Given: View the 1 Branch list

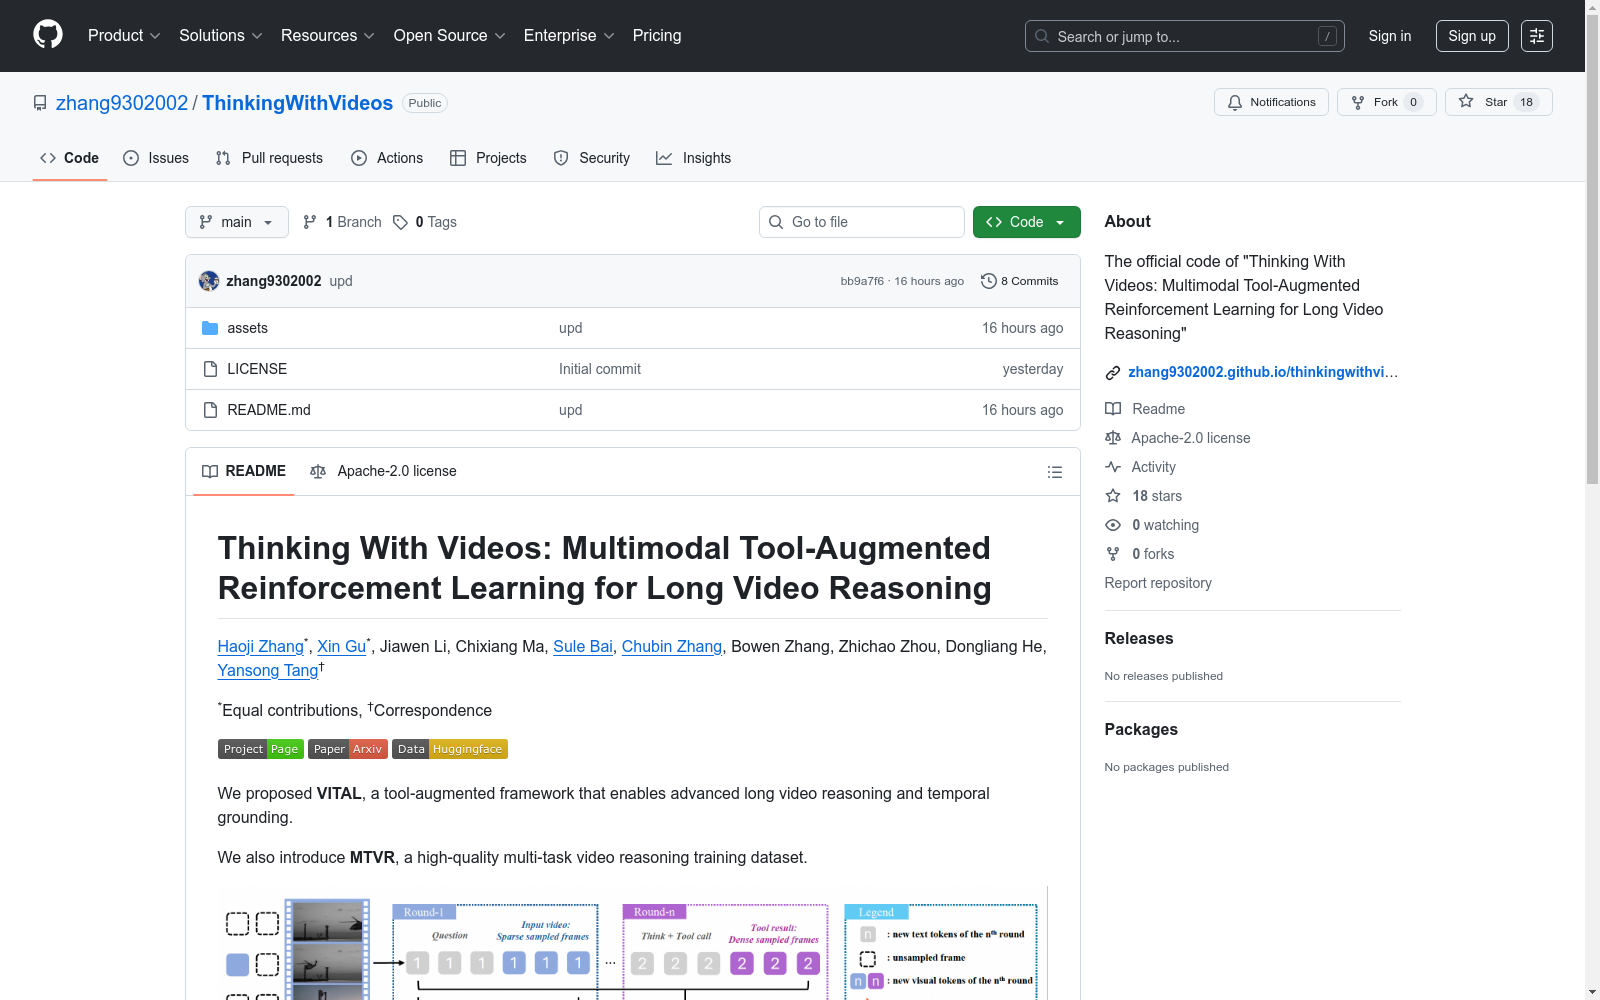Looking at the screenshot, I should (x=343, y=222).
